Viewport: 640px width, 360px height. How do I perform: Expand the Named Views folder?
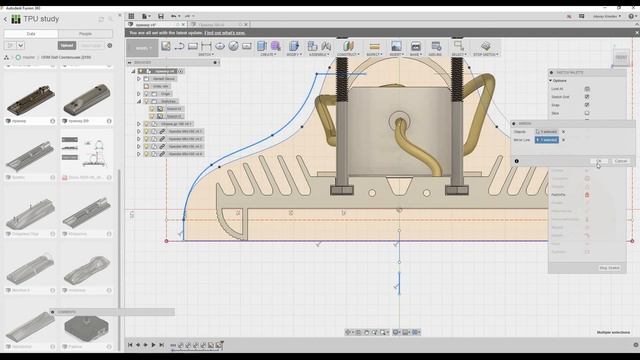tap(139, 78)
